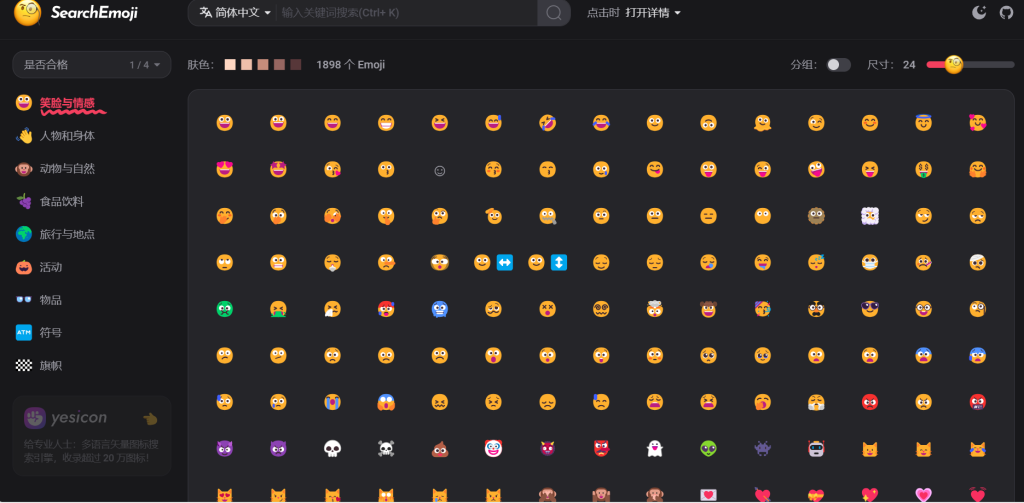
Task: Select the middle skin tone swatch
Action: pos(263,65)
